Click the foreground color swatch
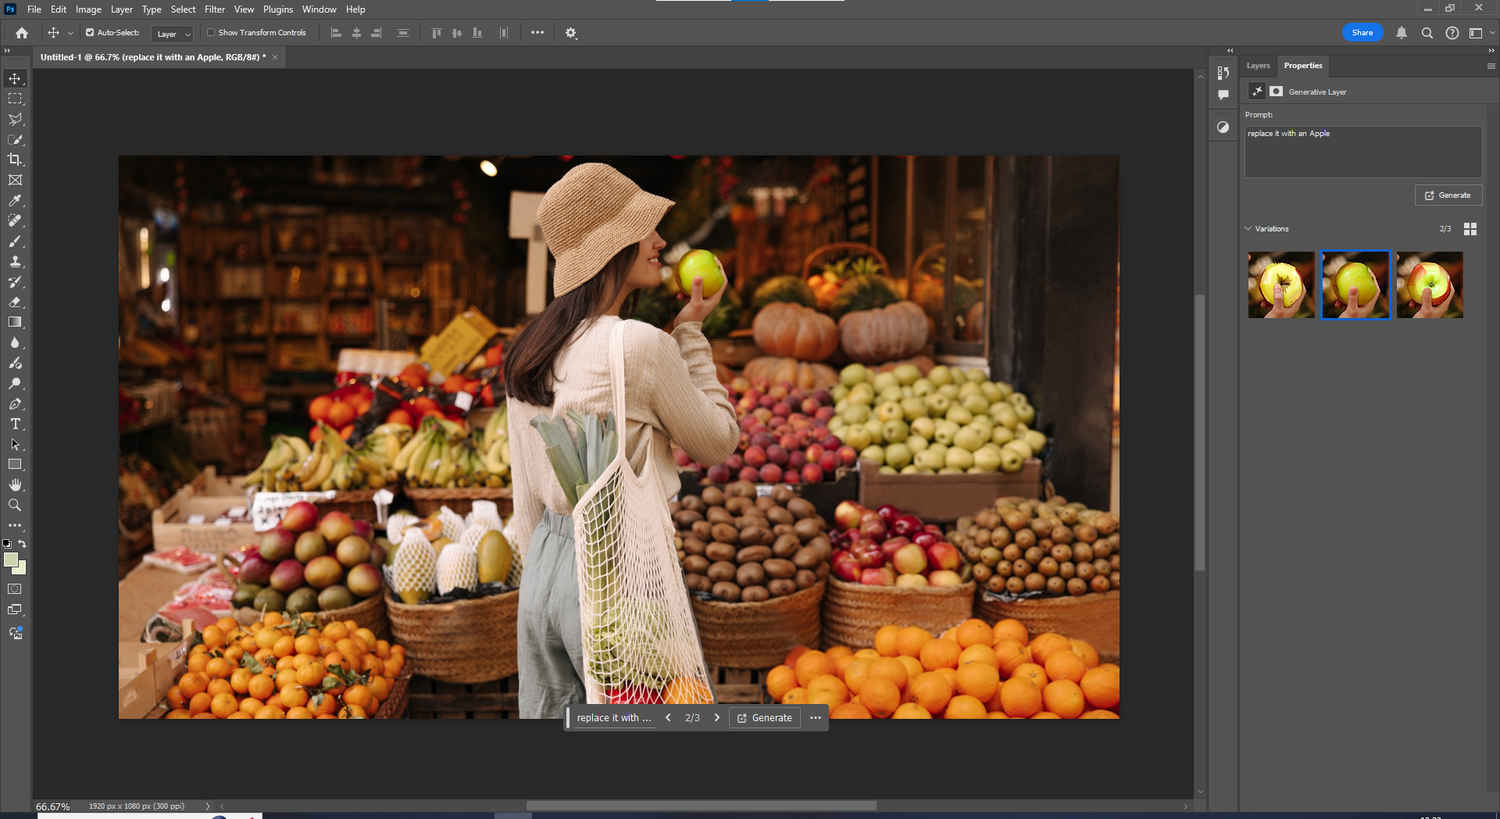The width and height of the screenshot is (1500, 819). click(11, 560)
